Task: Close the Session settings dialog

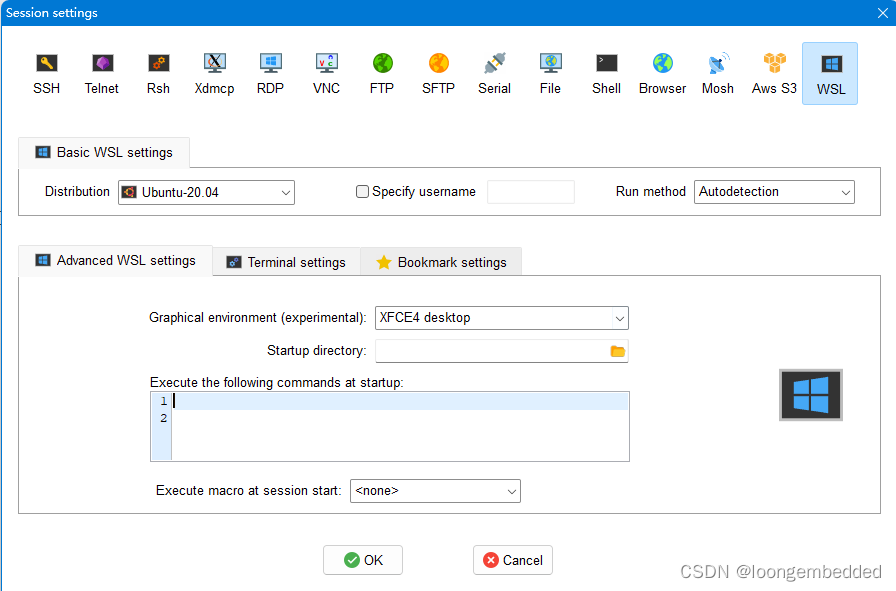Action: point(882,13)
